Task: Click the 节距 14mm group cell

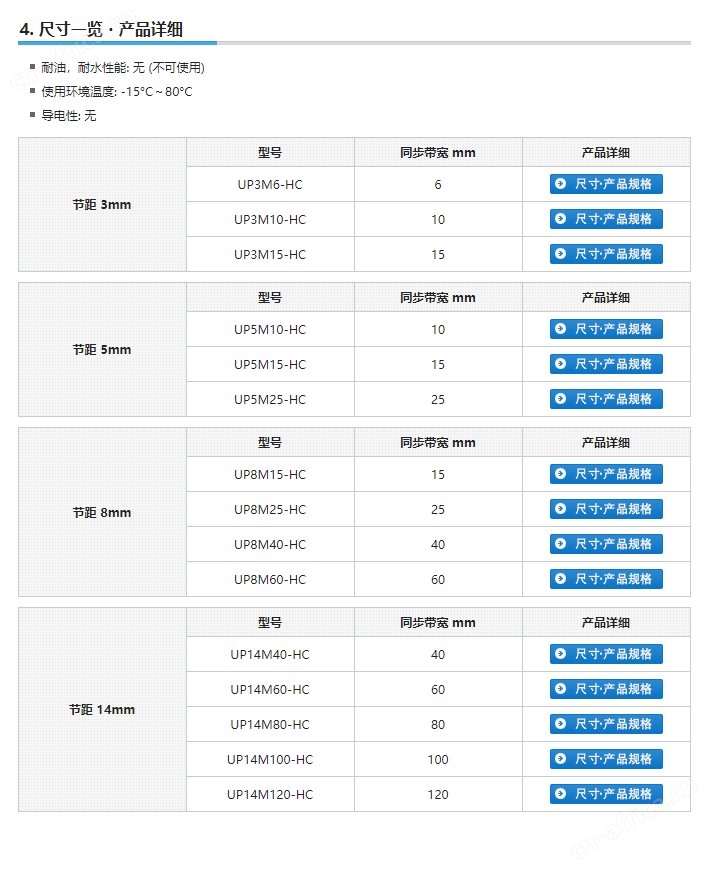Action: 102,709
